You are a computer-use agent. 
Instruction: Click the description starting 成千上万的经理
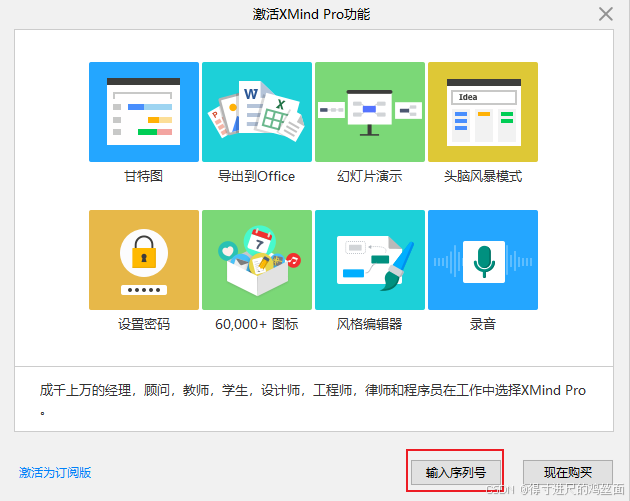pos(313,399)
